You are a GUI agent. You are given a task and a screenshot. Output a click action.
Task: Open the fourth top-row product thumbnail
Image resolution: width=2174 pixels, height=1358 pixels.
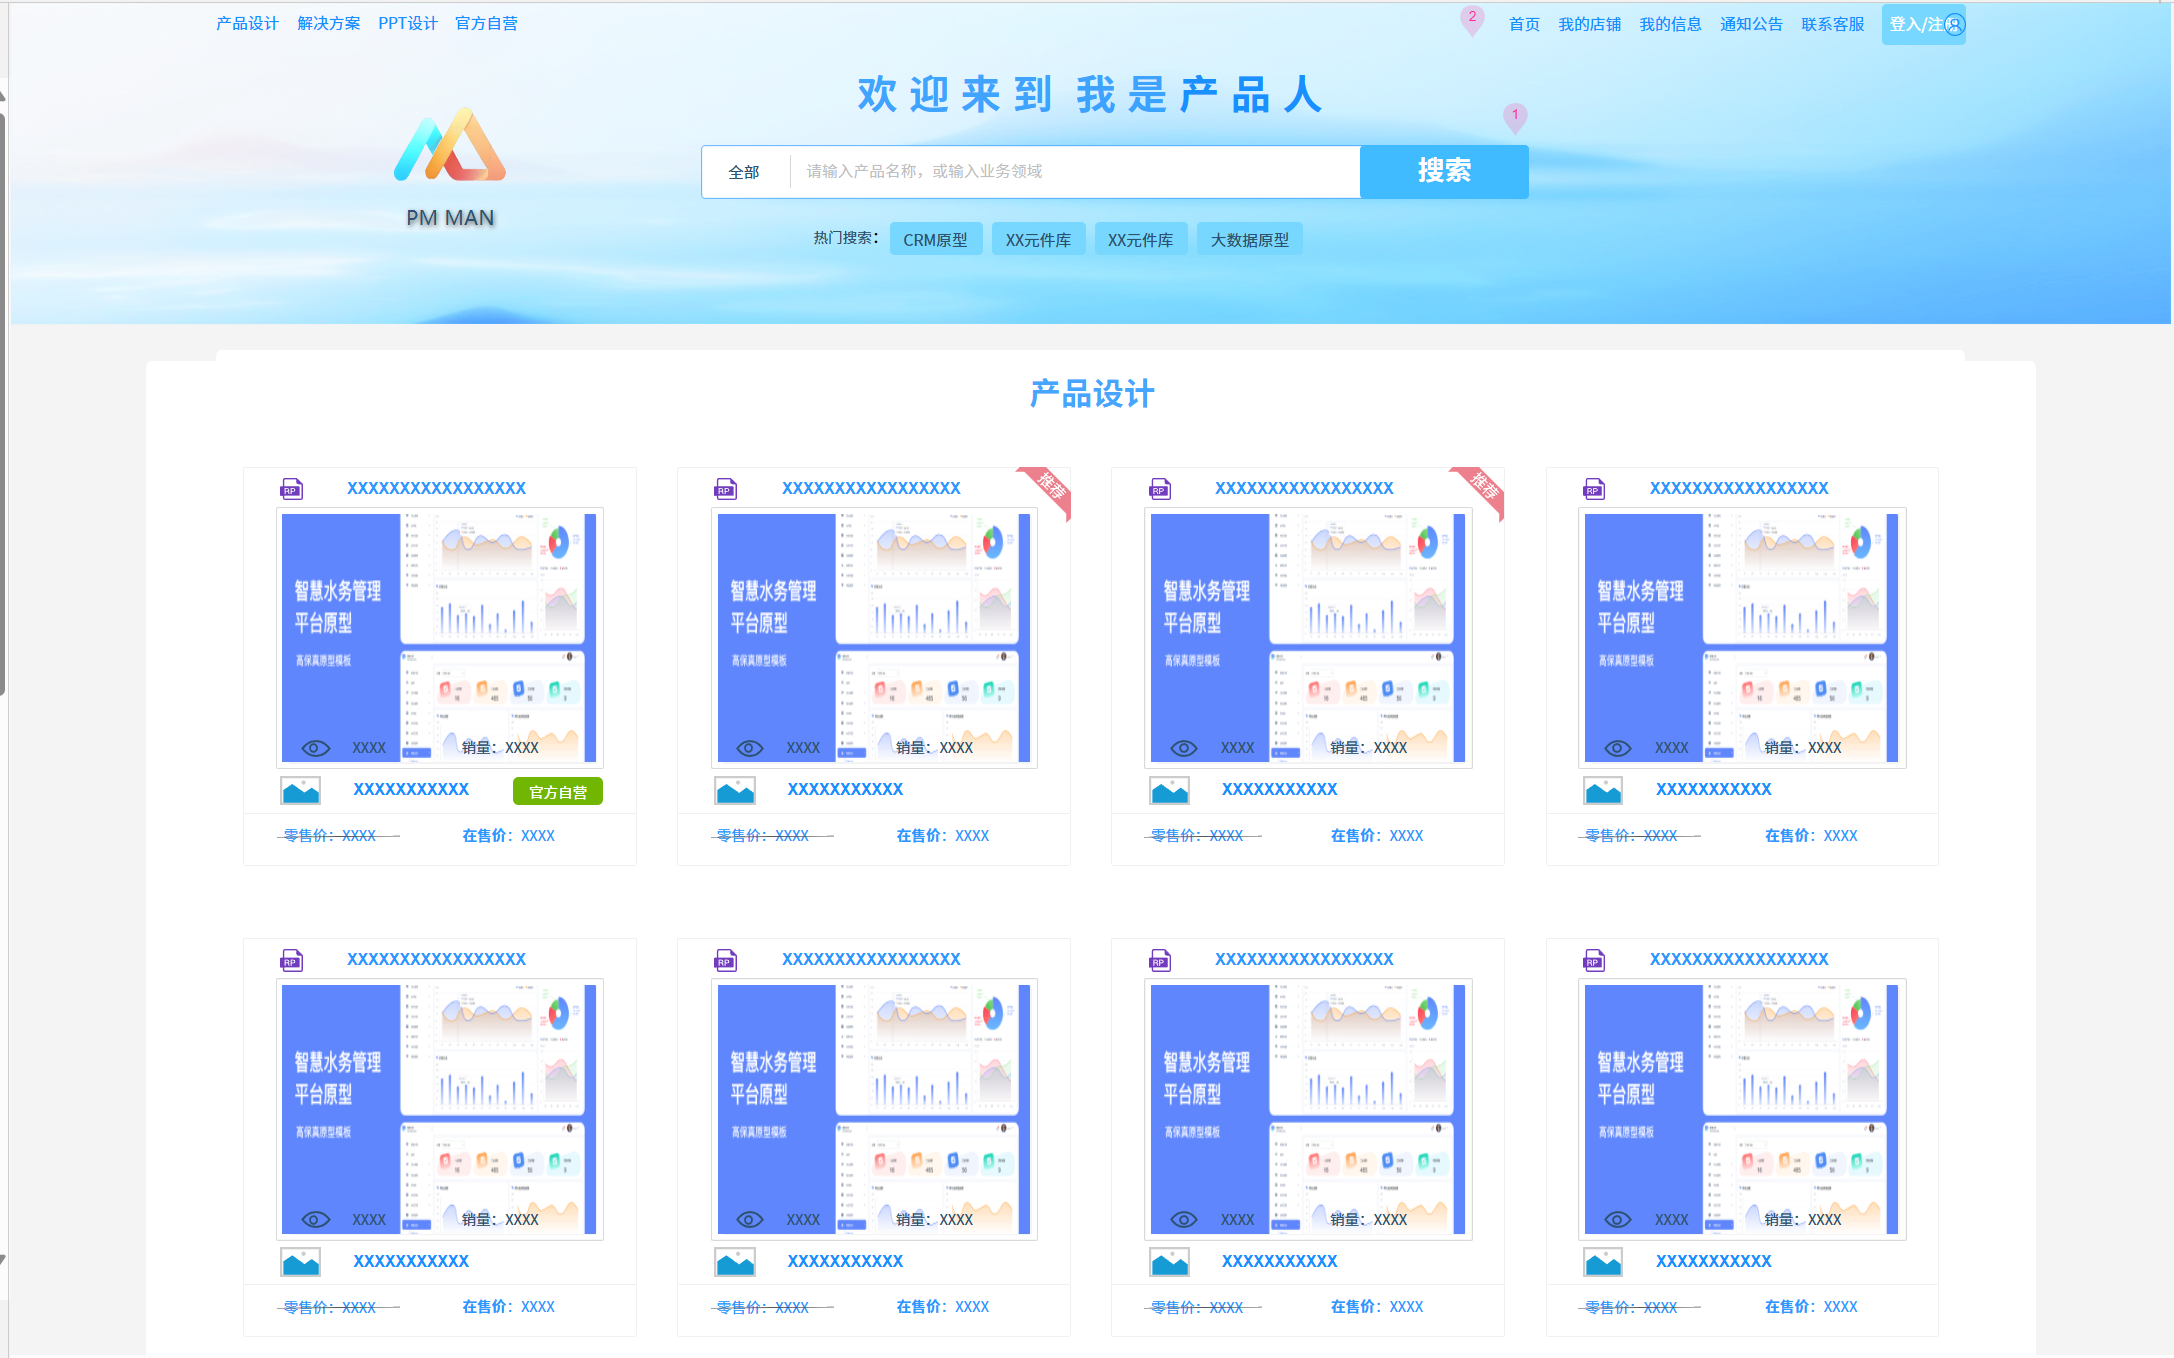(x=1741, y=637)
